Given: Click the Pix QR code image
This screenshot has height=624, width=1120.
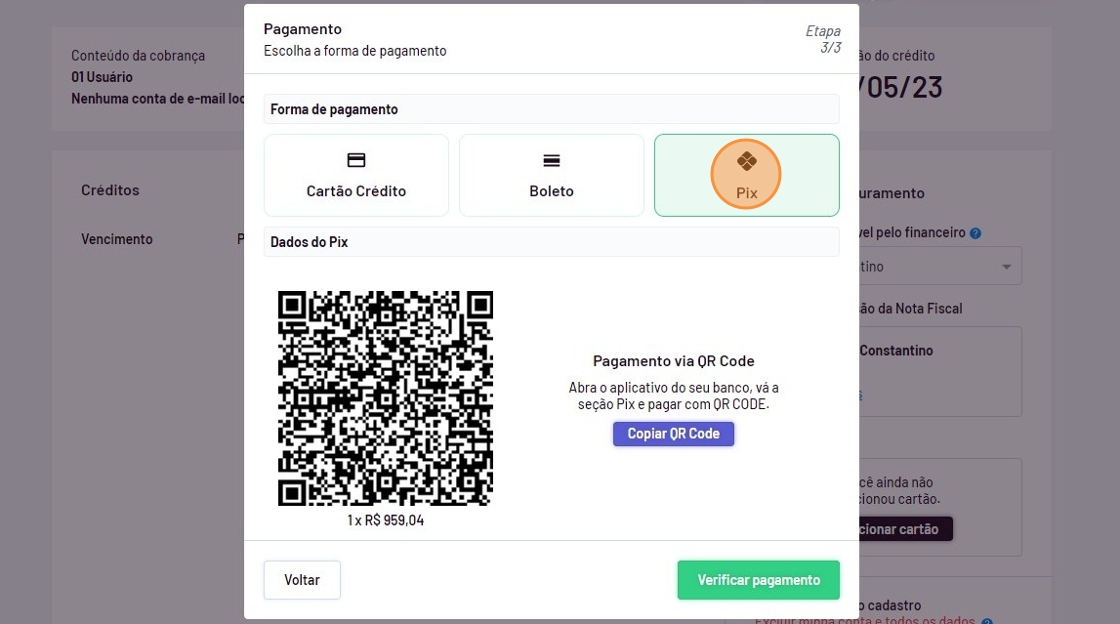Looking at the screenshot, I should pos(385,398).
